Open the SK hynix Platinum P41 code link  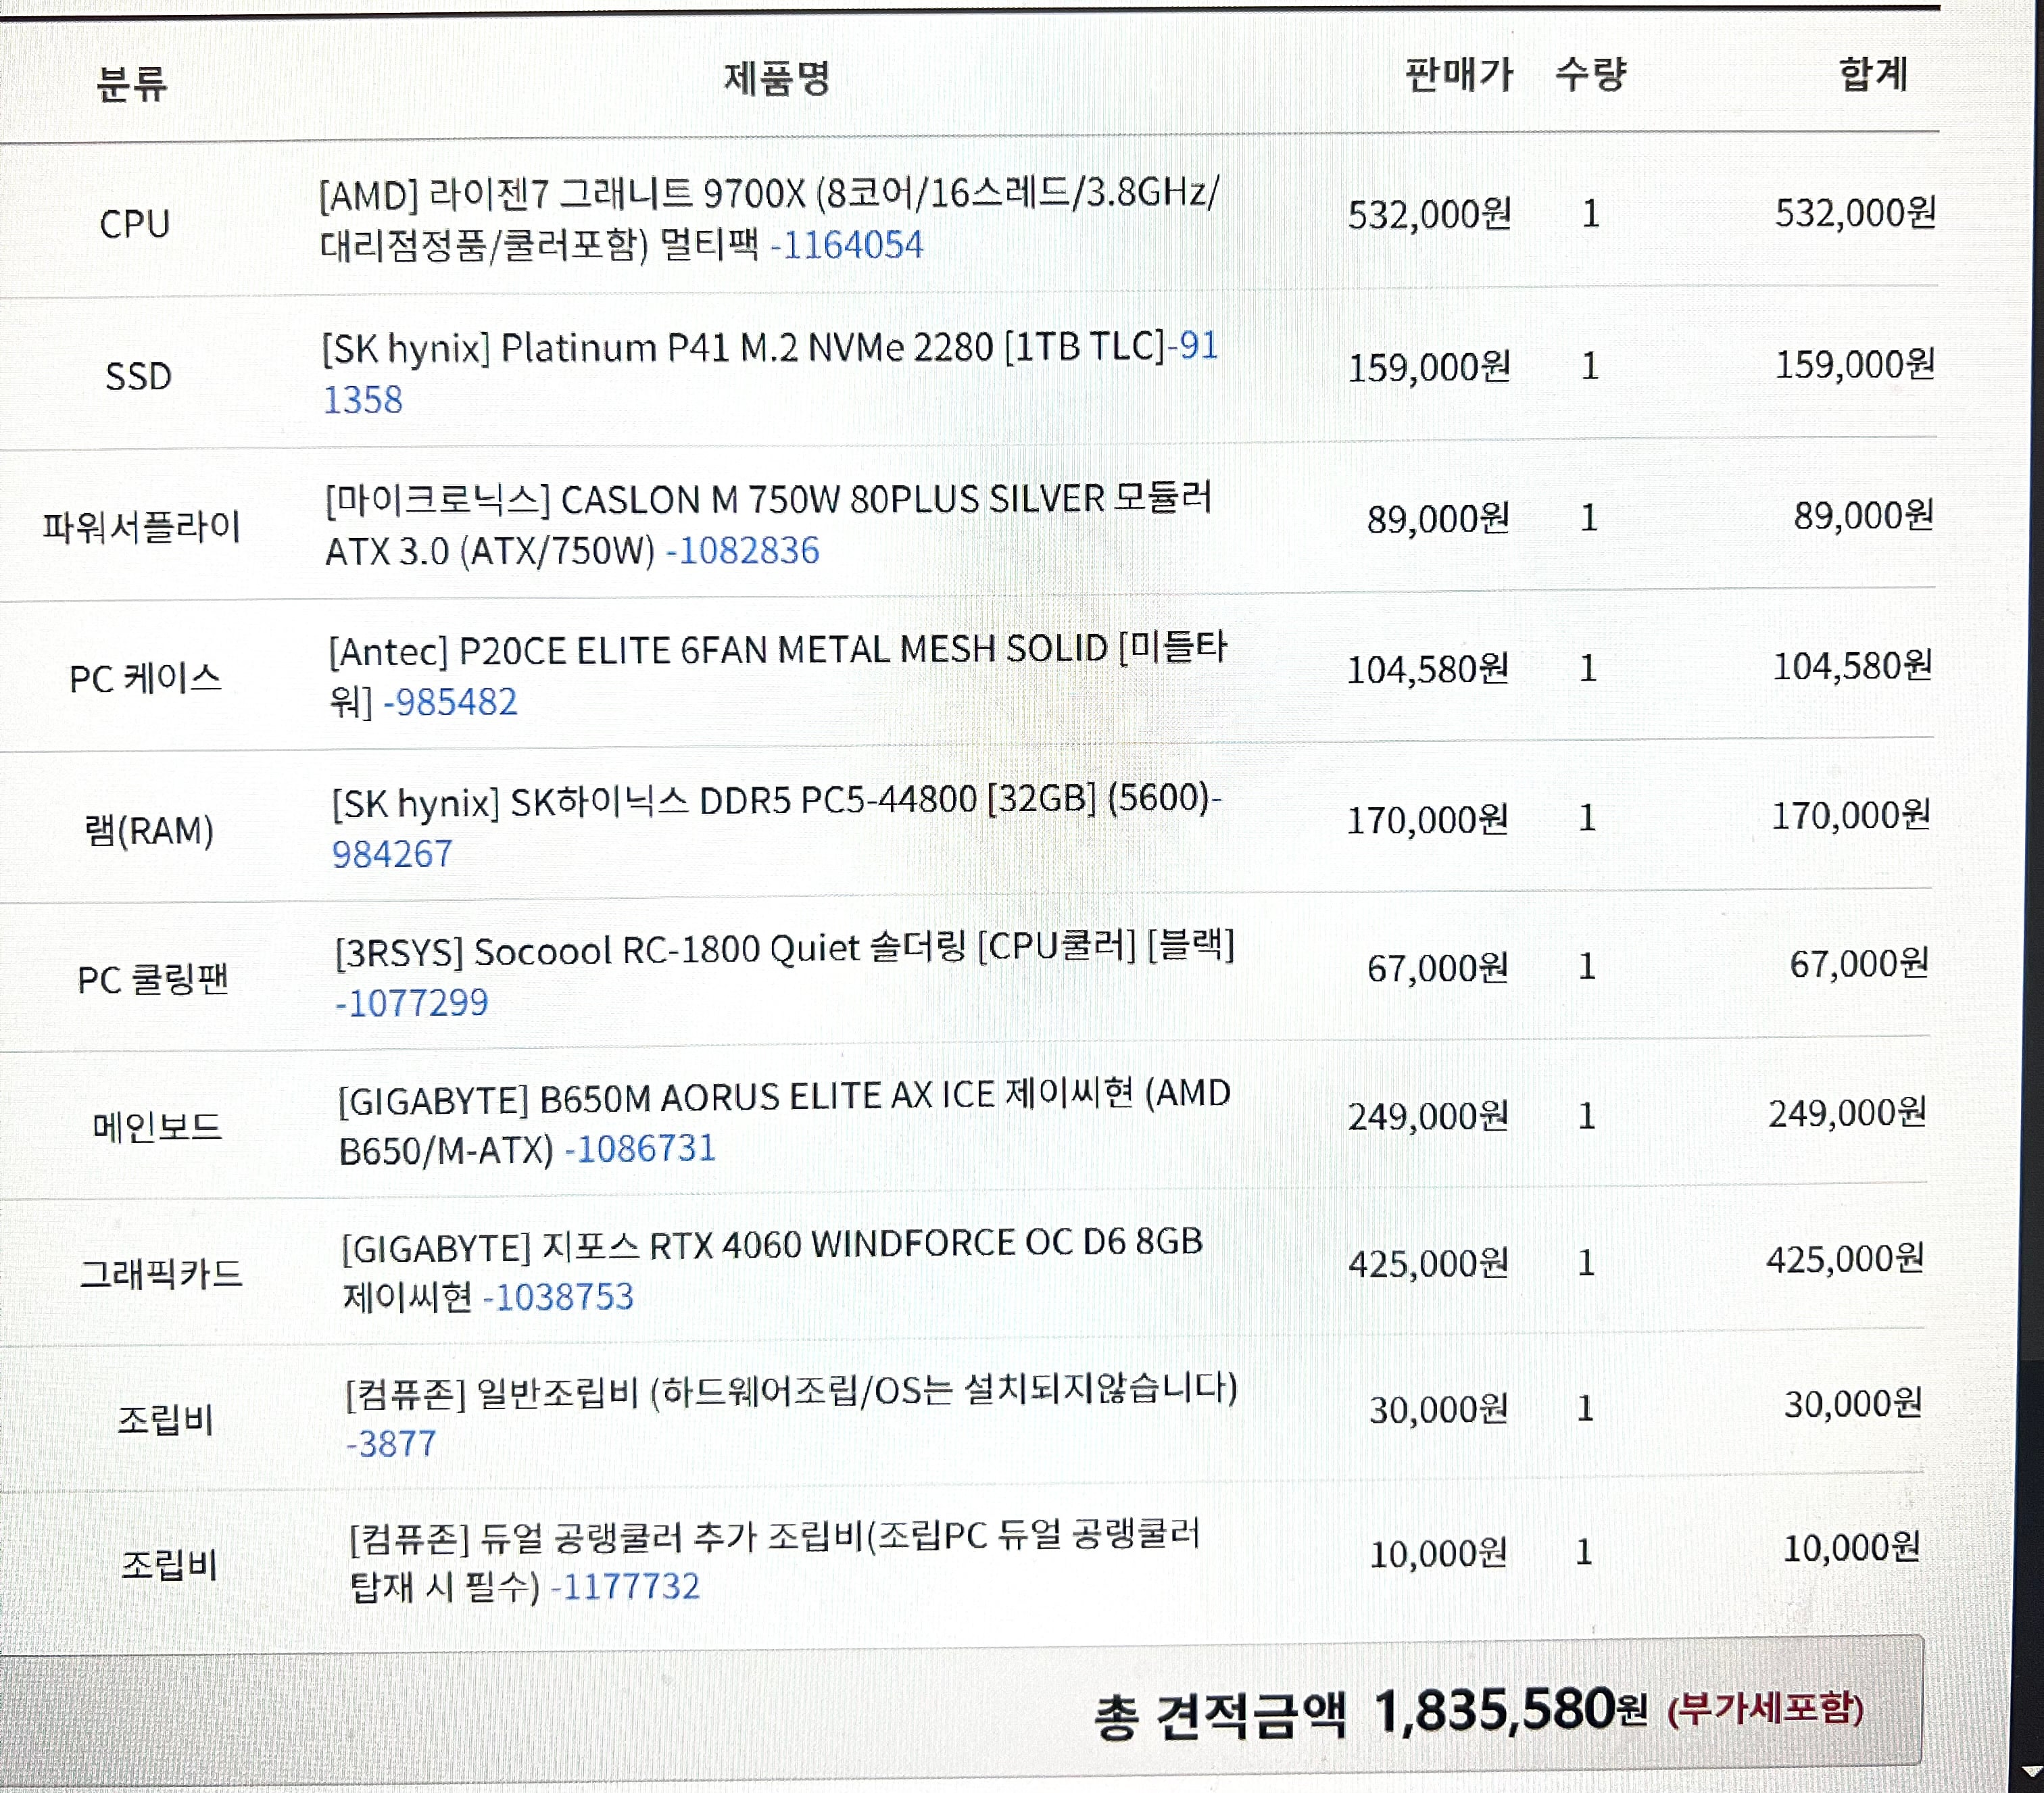770,373
